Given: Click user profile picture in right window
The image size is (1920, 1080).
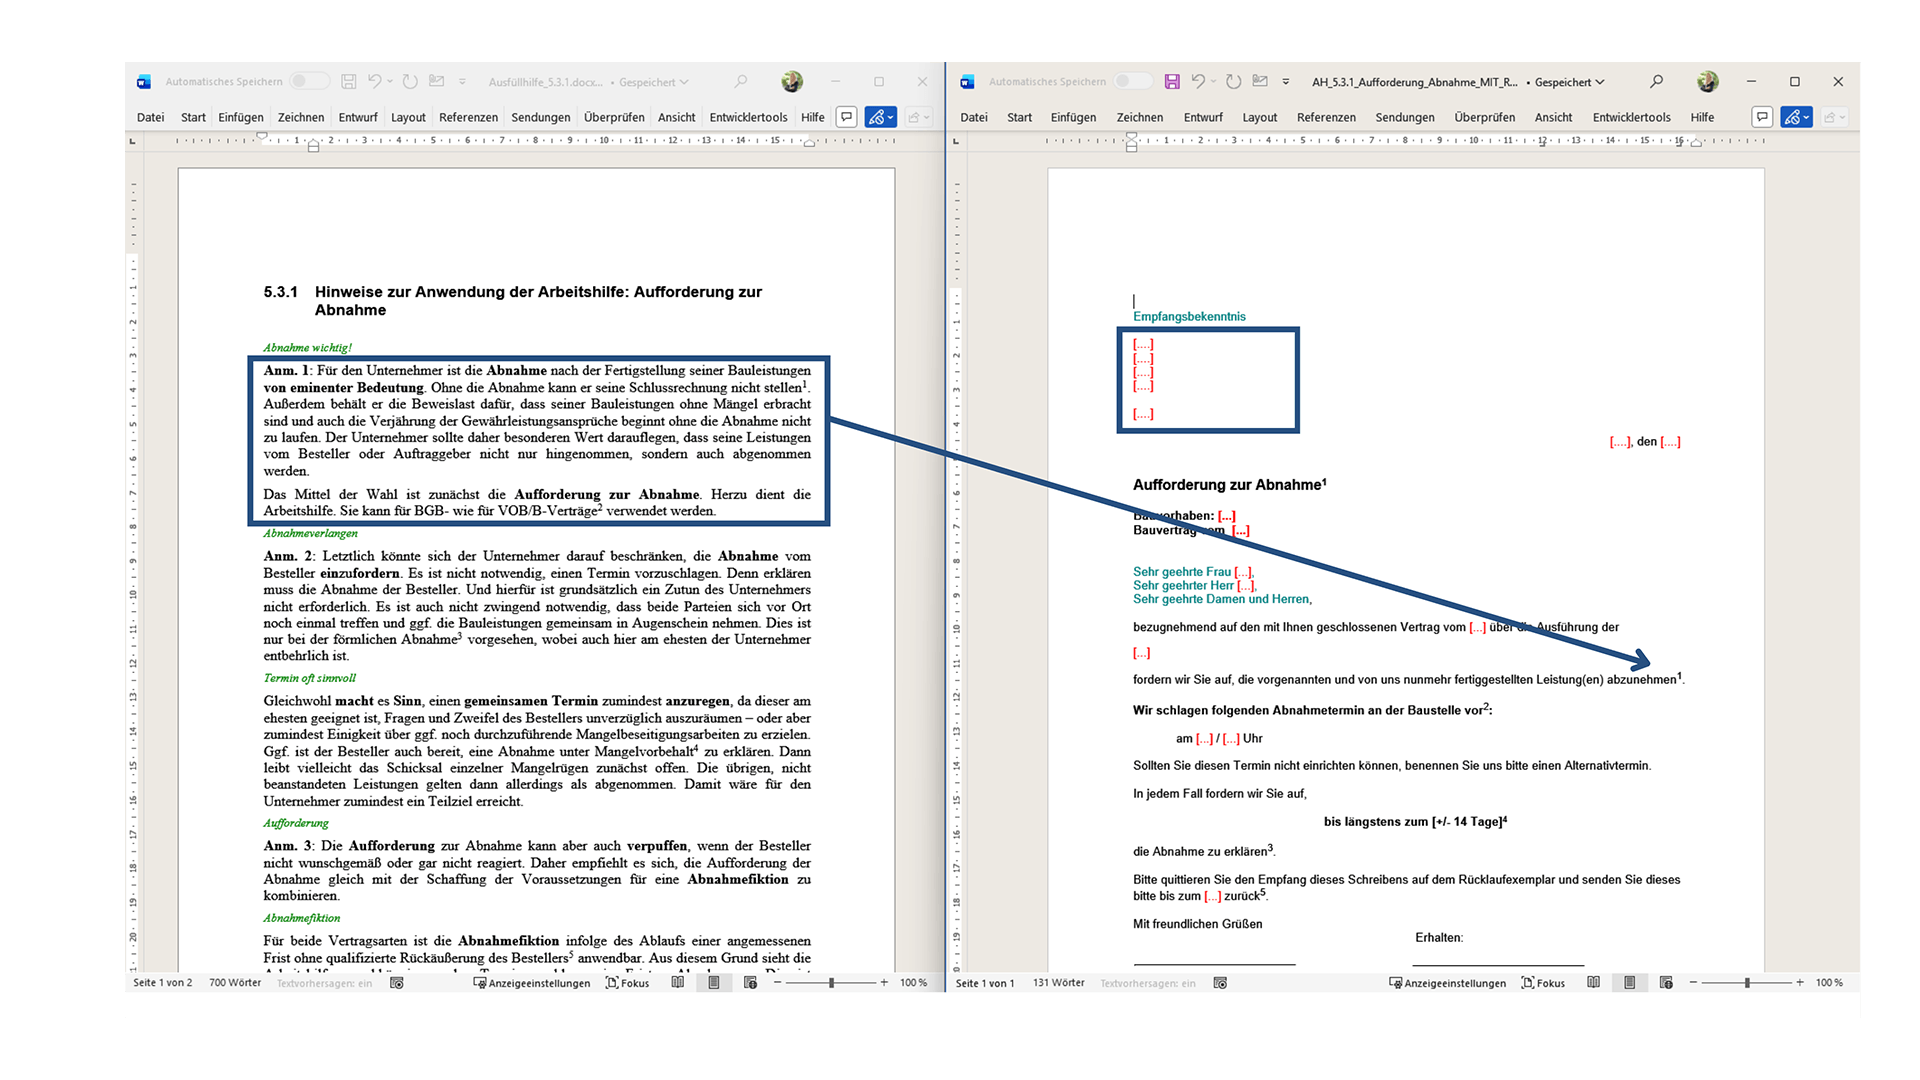Looking at the screenshot, I should click(x=1708, y=82).
